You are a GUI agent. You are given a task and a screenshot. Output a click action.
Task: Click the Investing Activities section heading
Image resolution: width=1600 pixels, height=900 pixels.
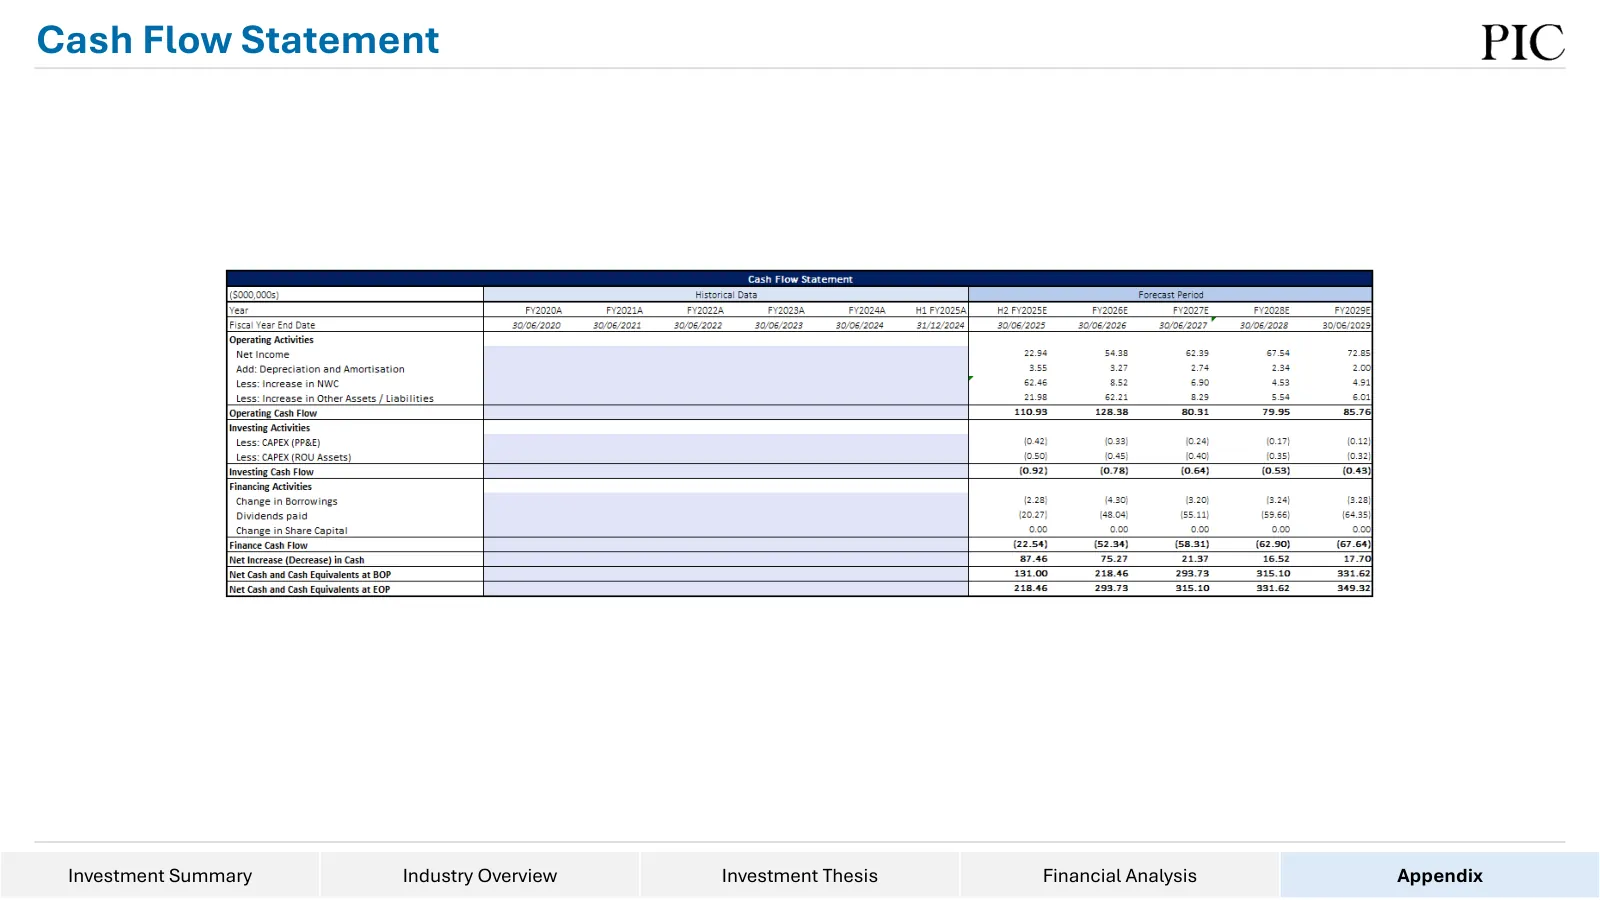(x=269, y=428)
